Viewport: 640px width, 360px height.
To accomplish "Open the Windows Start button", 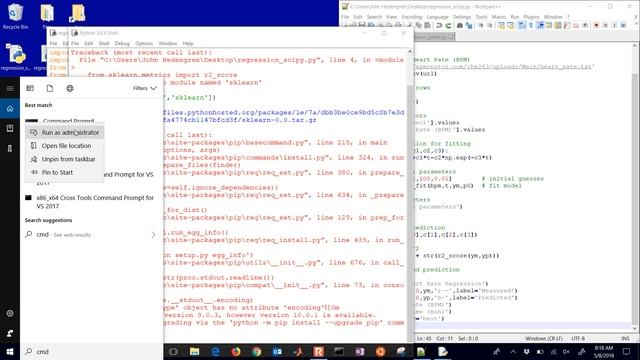I will (x=10, y=351).
